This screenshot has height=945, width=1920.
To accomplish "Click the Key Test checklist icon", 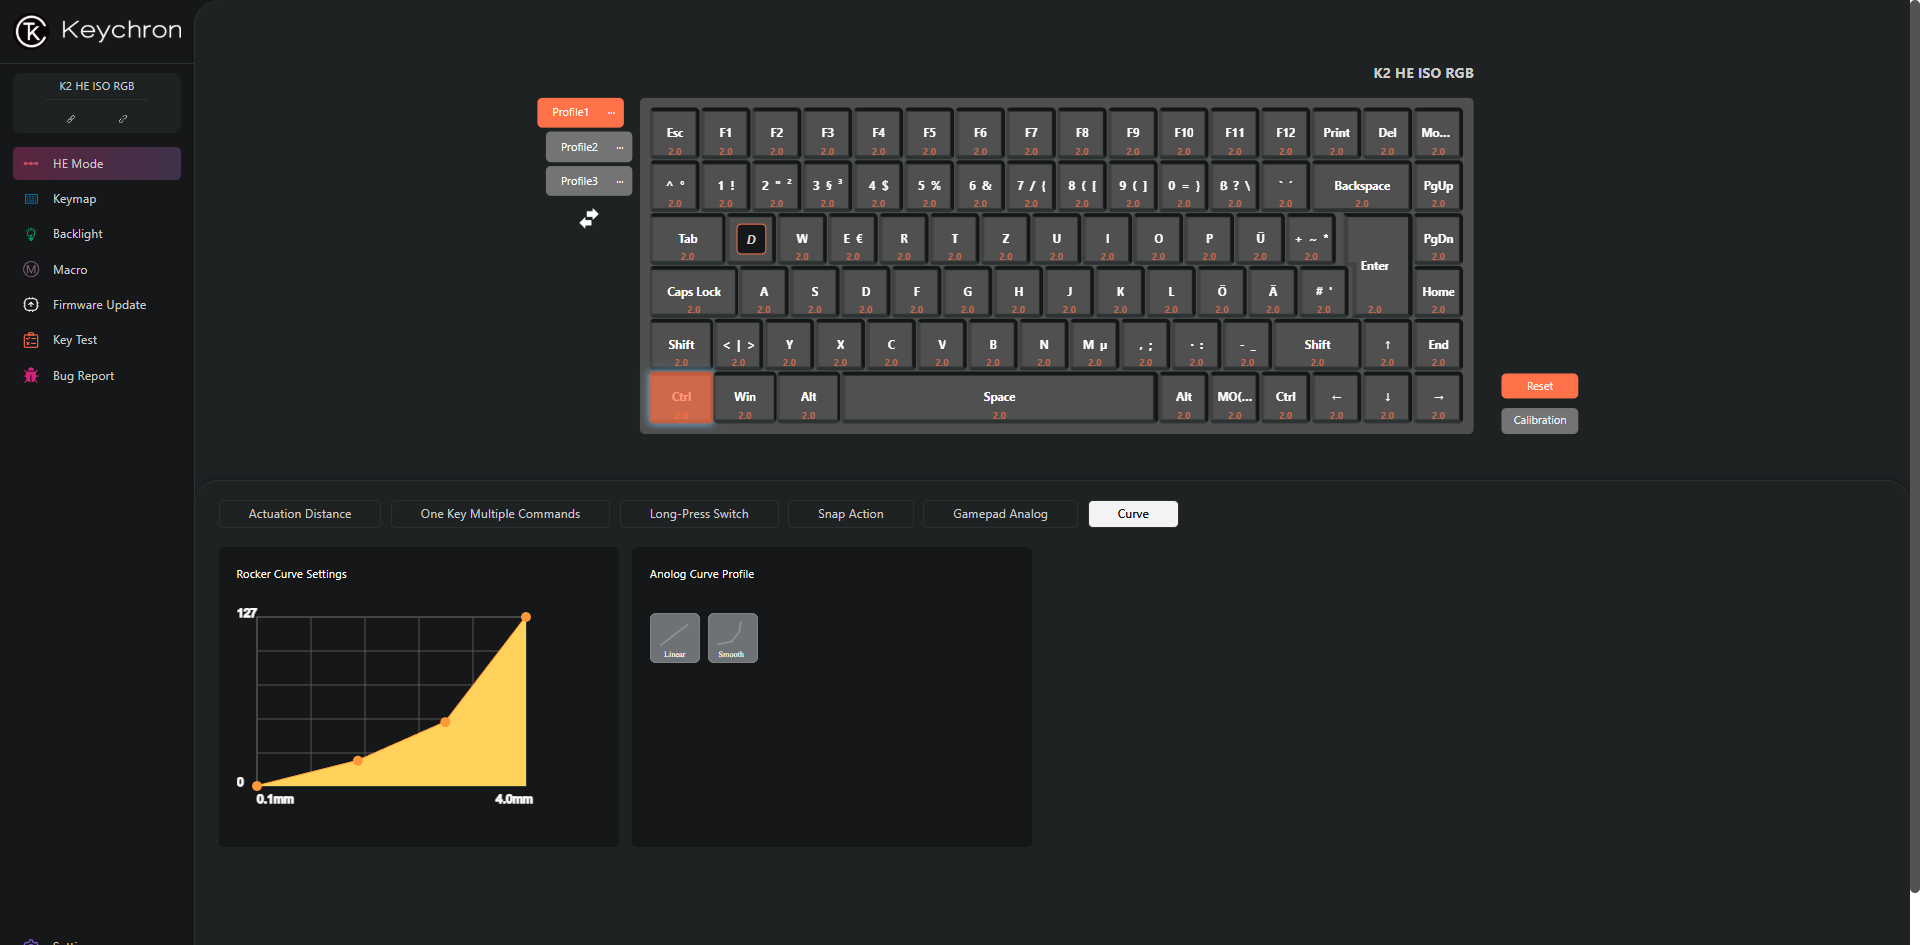I will click(x=31, y=340).
